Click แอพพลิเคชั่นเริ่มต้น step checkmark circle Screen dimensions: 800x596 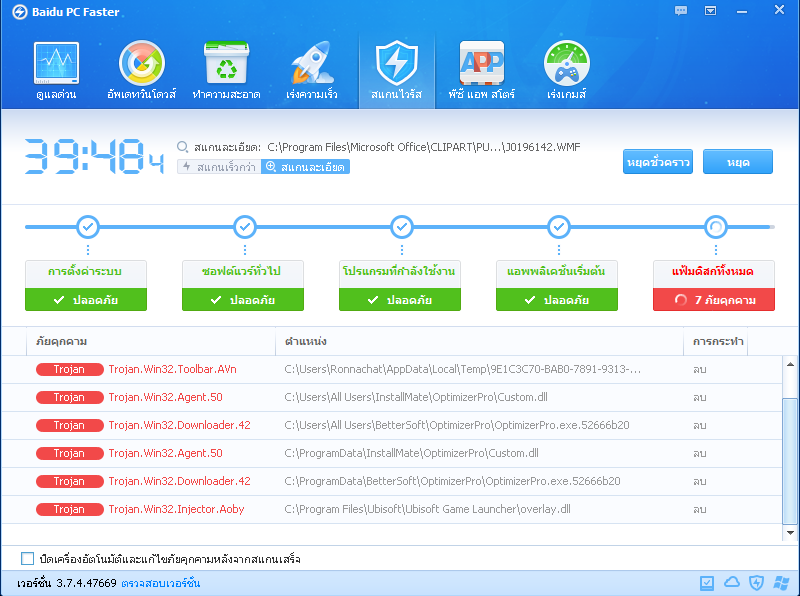pos(559,227)
